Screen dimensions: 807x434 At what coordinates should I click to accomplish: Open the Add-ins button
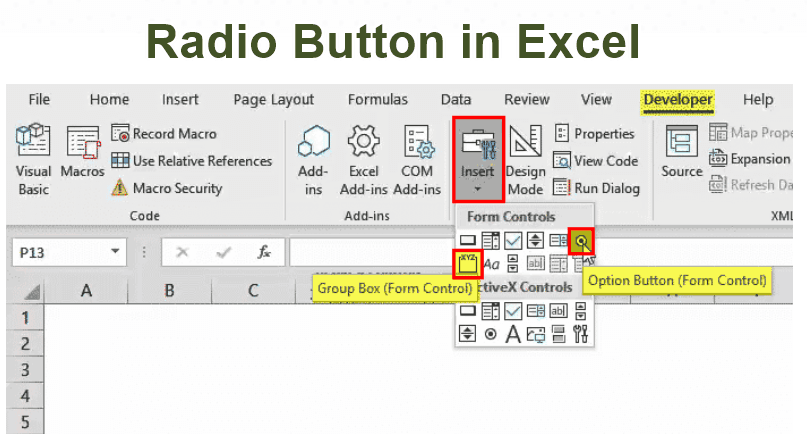click(313, 160)
